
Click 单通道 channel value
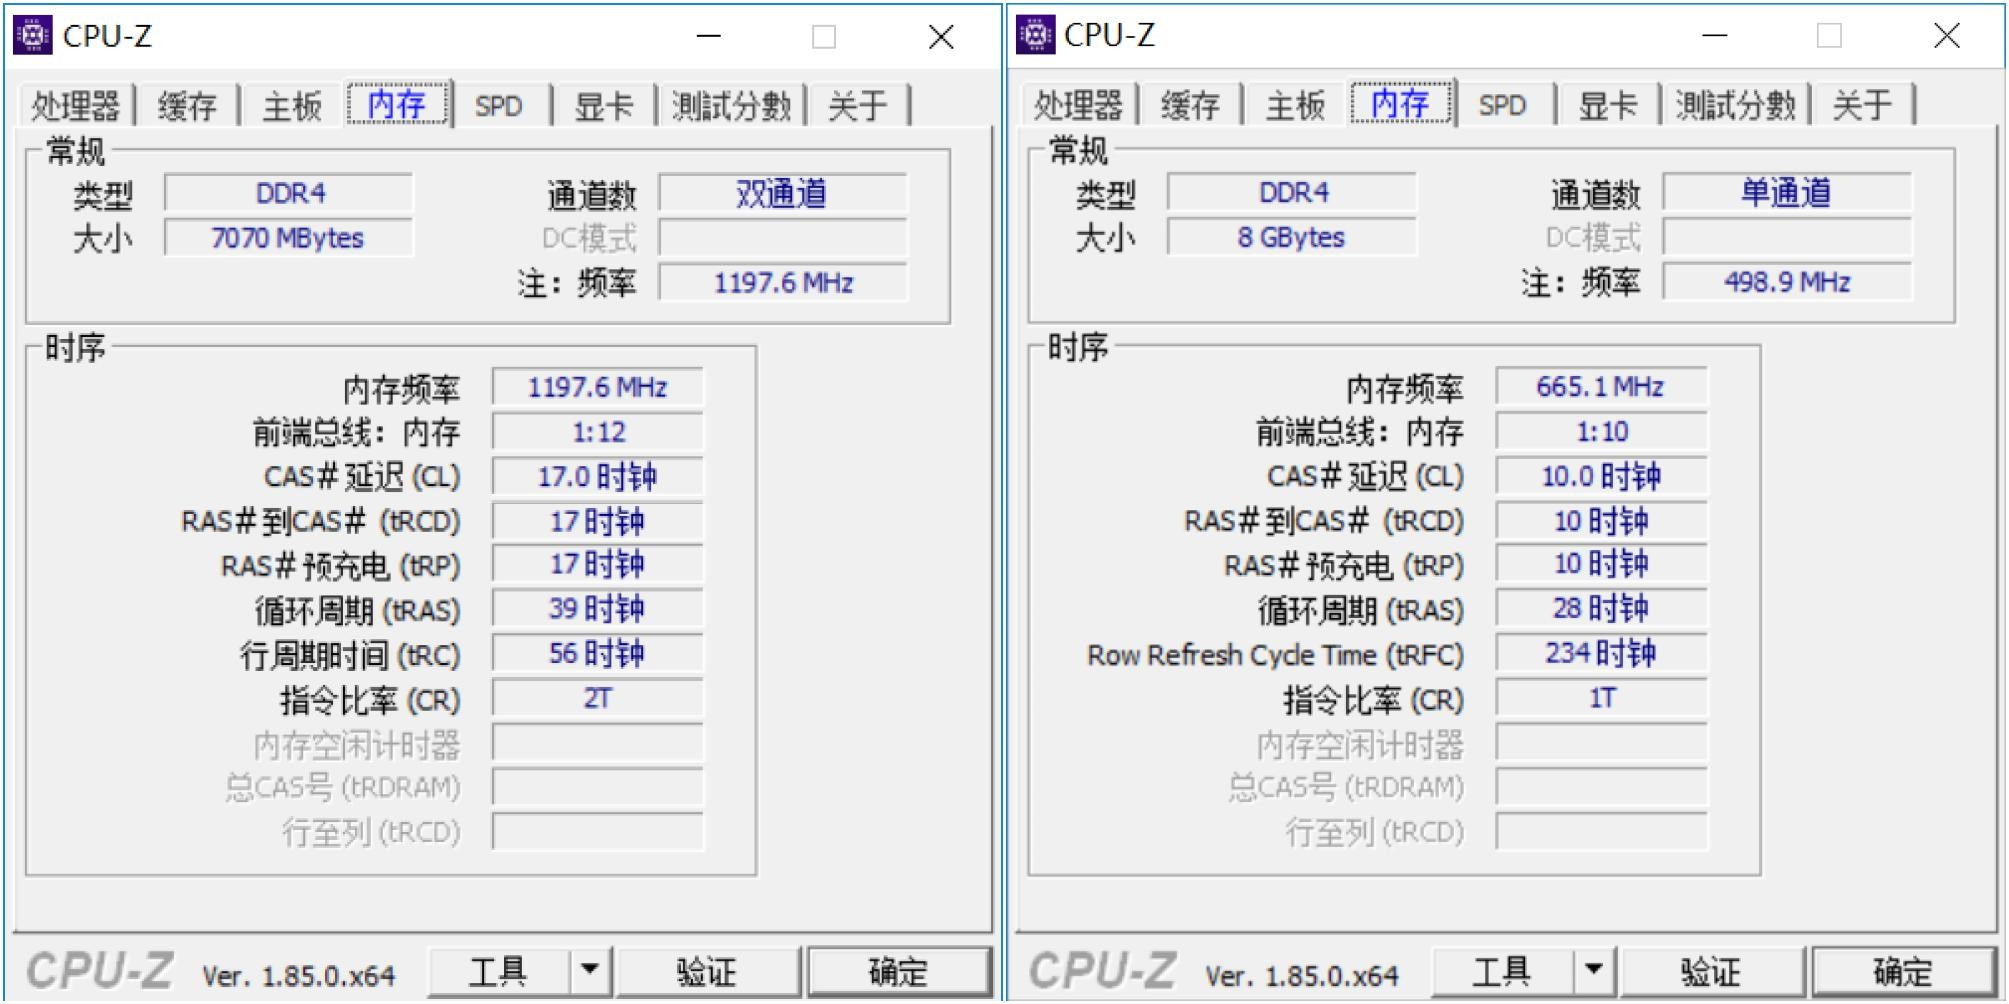[1786, 192]
